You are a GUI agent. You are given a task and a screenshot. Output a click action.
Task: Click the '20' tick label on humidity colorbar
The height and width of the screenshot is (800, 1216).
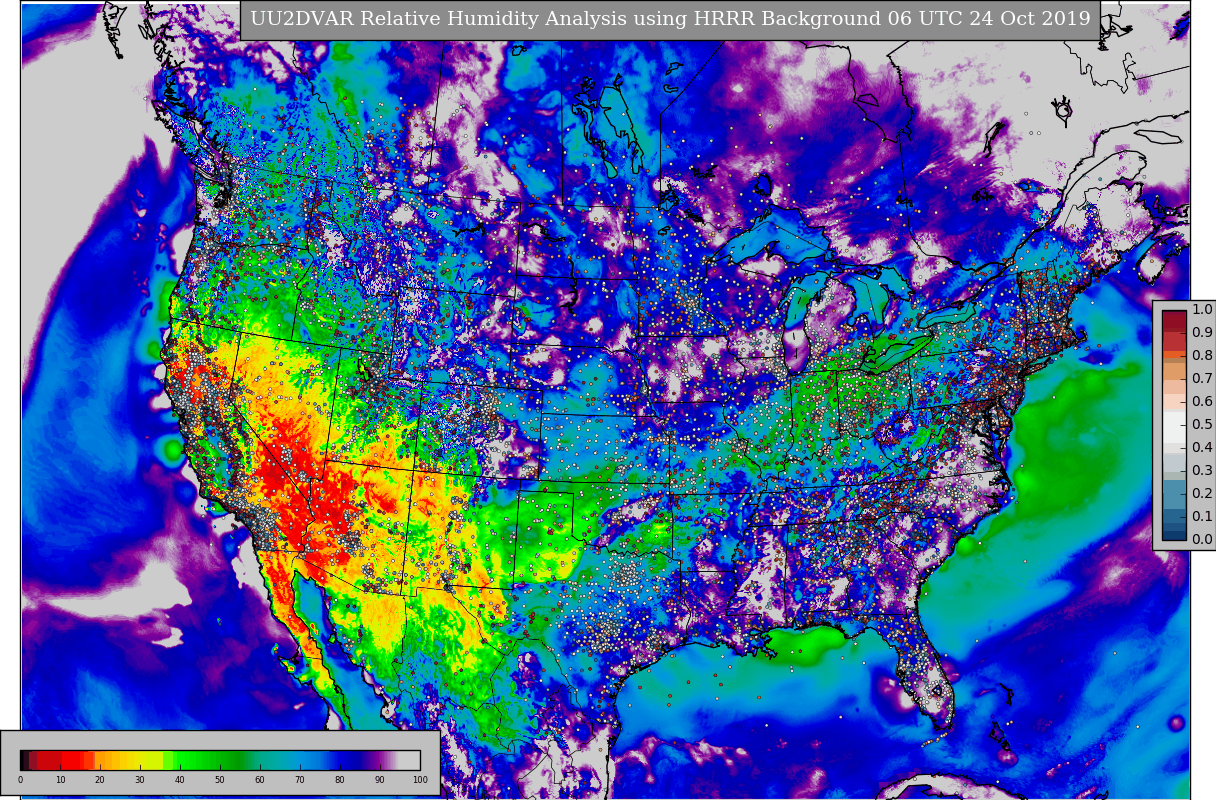click(x=100, y=780)
